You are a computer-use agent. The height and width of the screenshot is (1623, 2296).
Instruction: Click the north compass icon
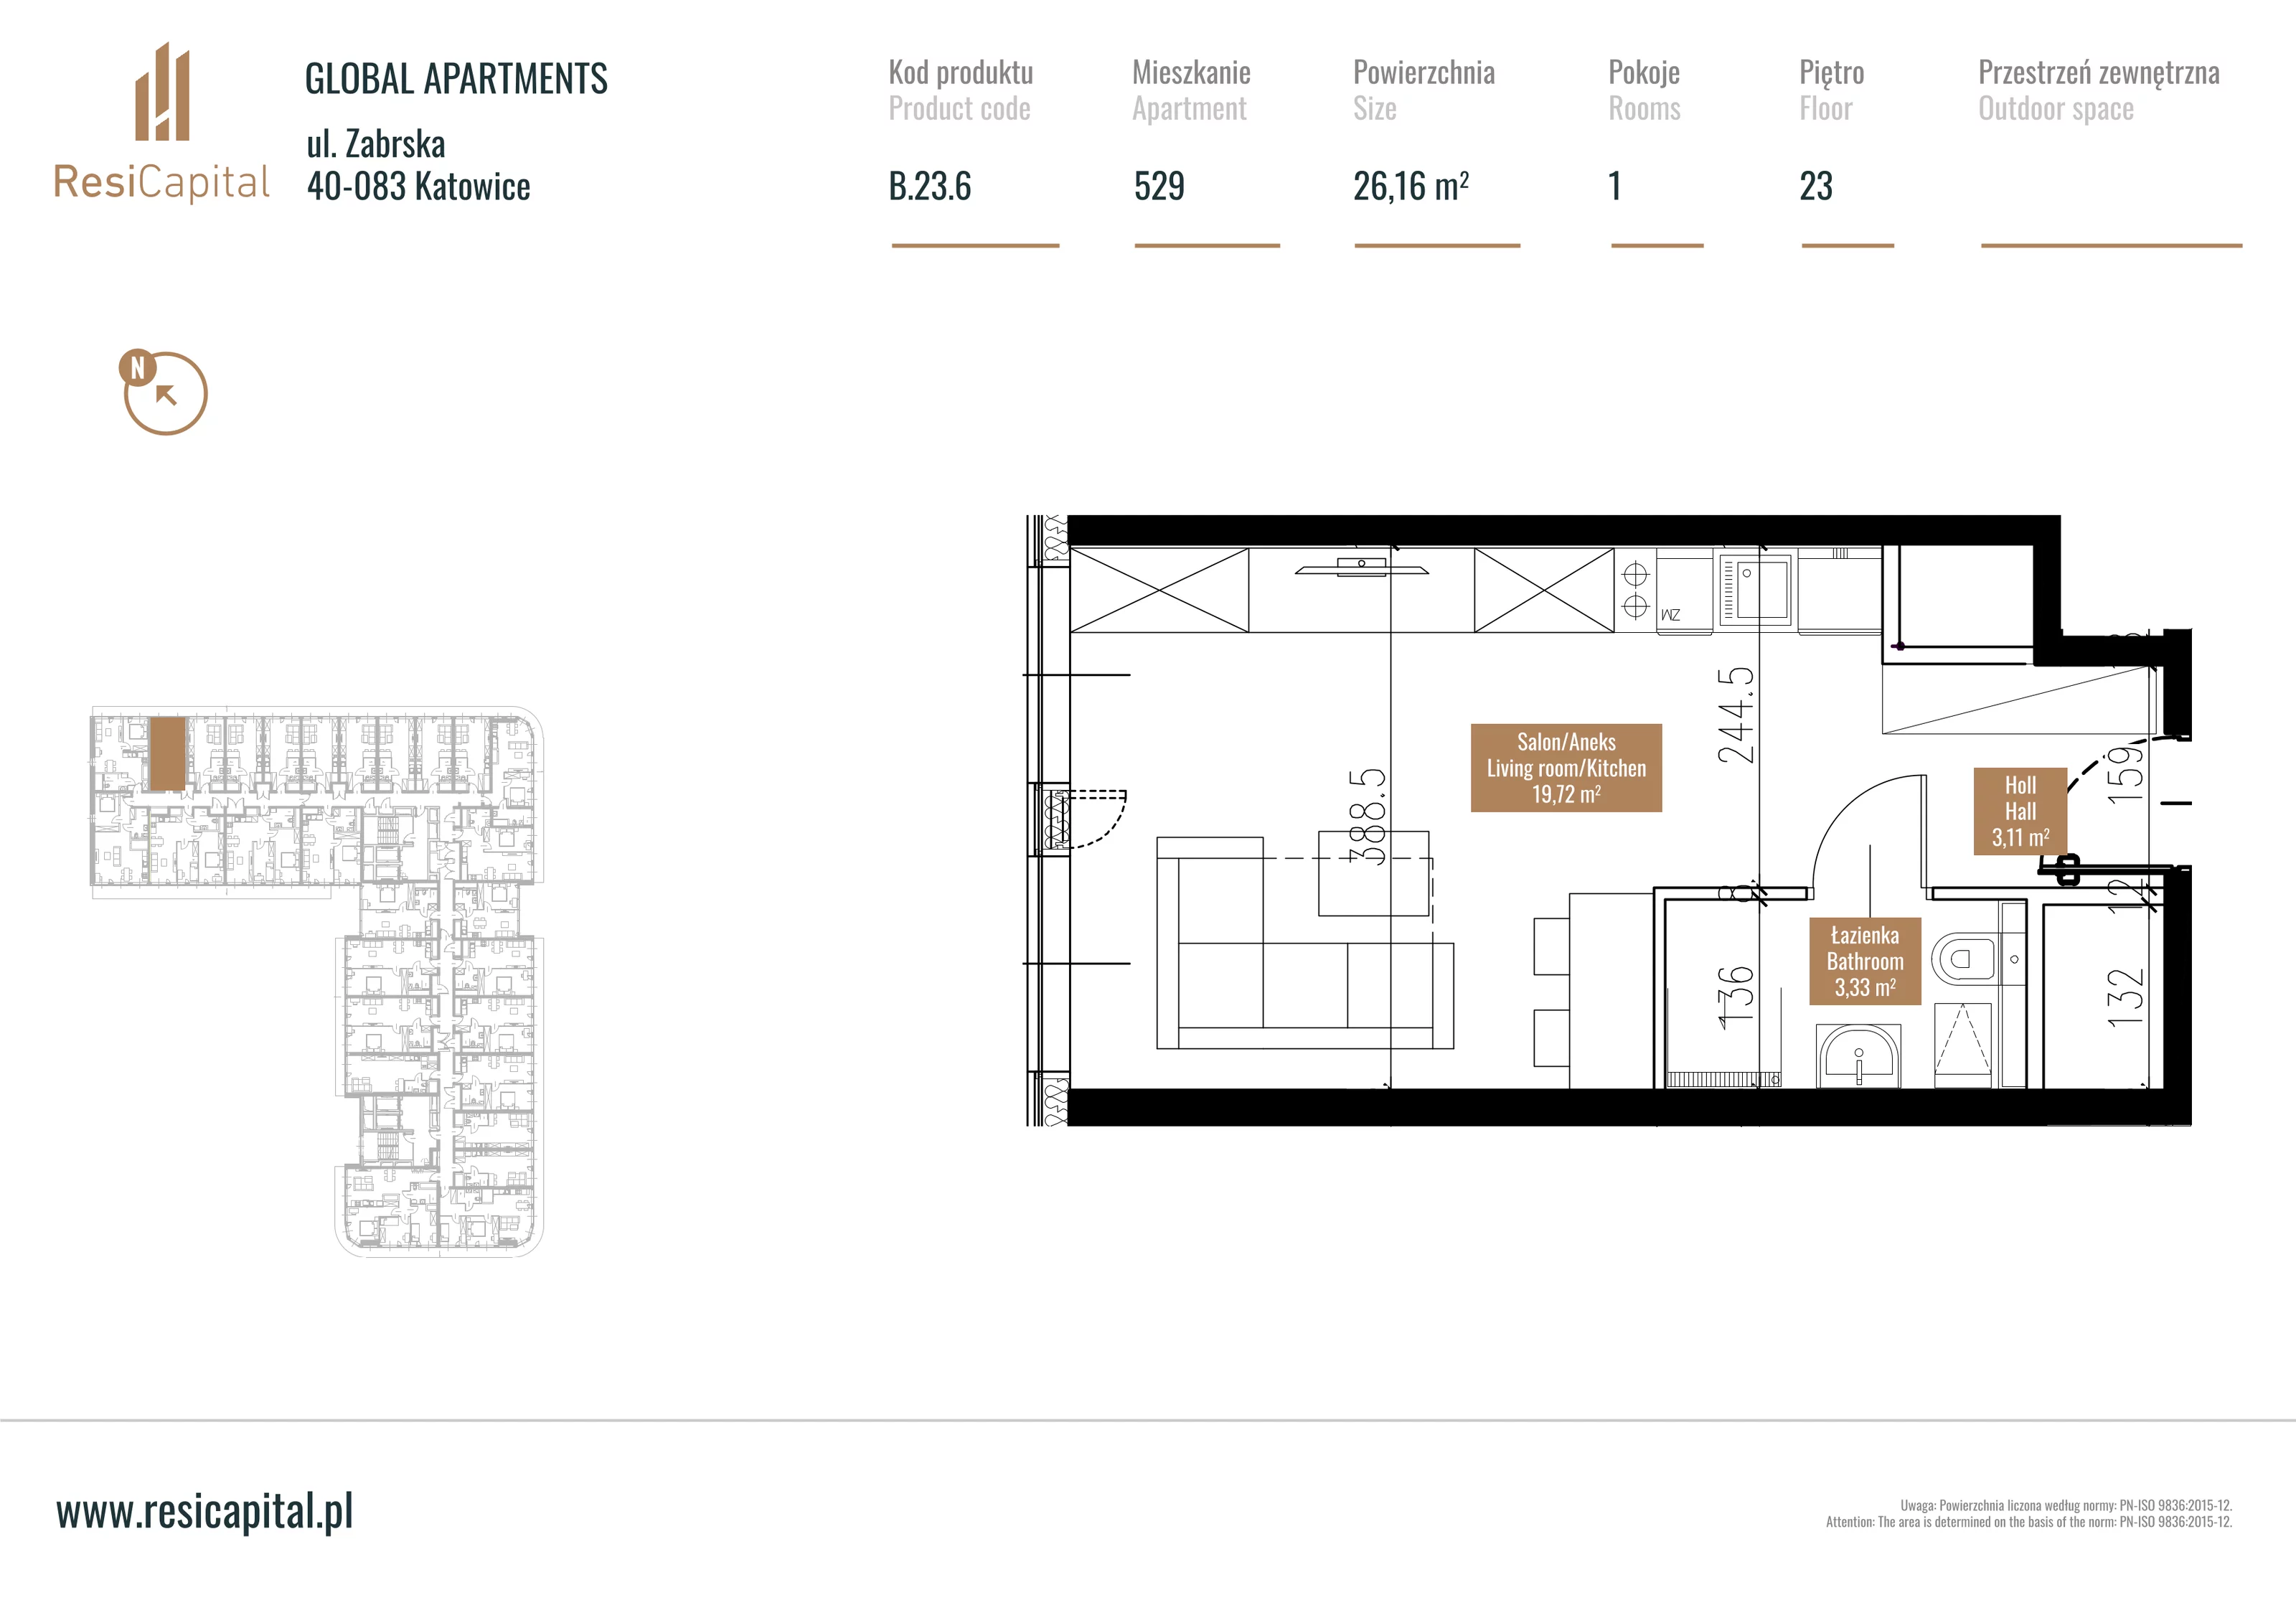(x=163, y=391)
